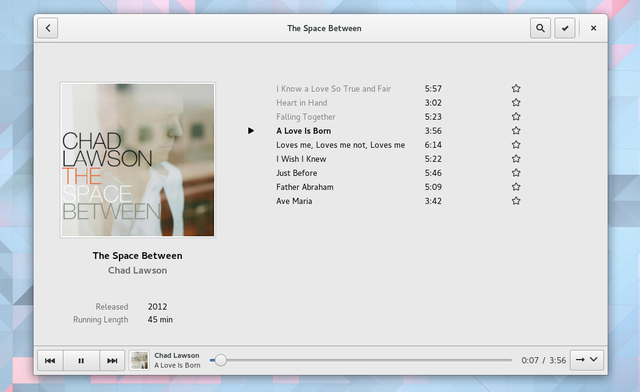Close the music window
This screenshot has height=392, width=640.
tap(593, 28)
